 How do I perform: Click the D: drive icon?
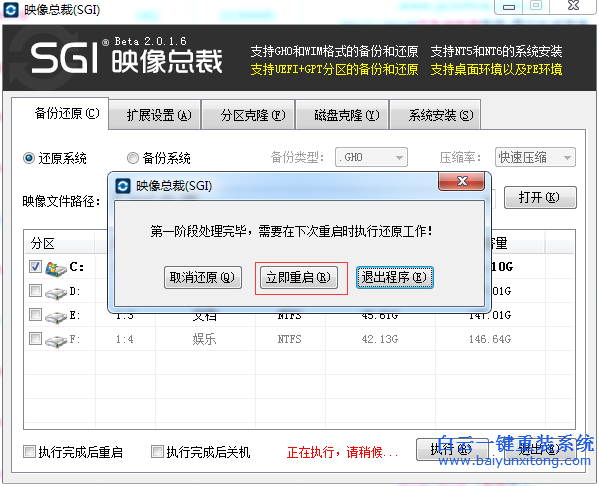(x=56, y=293)
